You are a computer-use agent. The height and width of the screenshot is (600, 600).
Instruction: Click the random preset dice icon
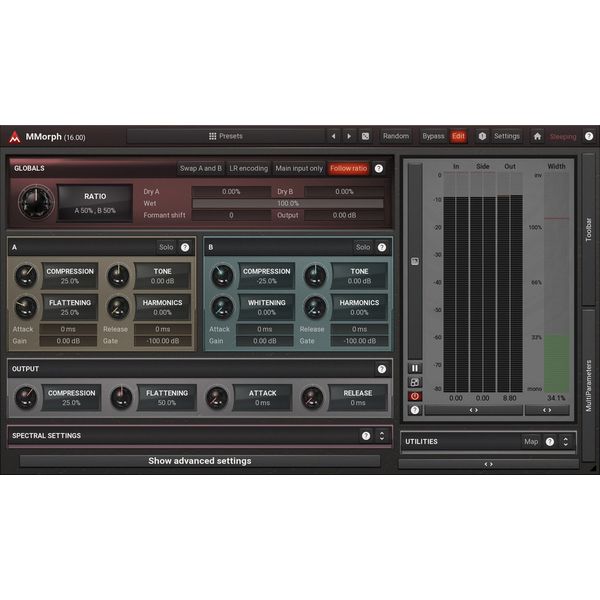tap(365, 136)
